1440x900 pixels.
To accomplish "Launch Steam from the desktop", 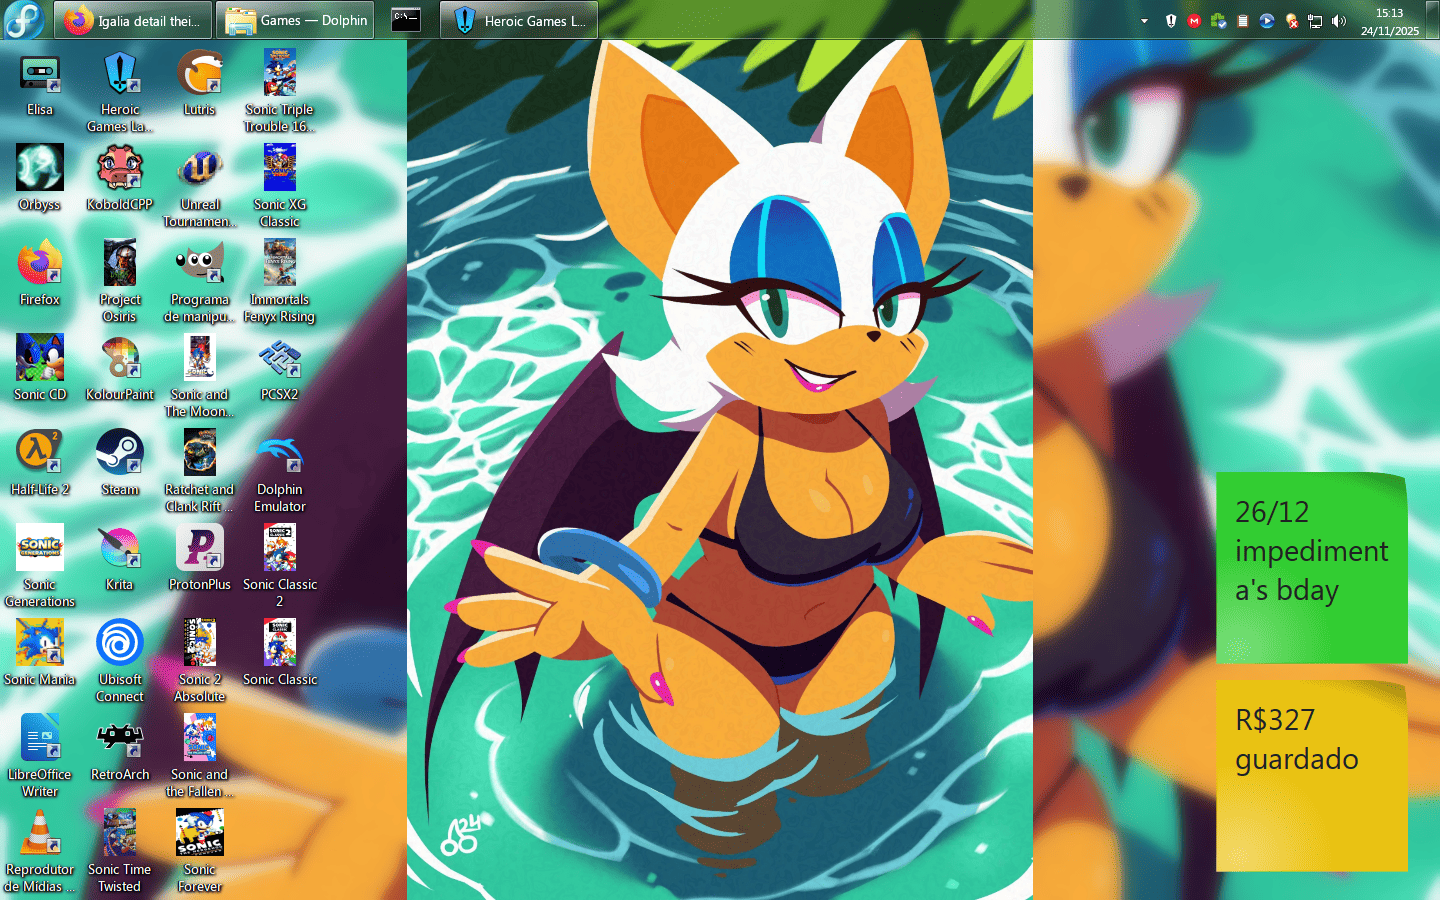I will pos(120,454).
